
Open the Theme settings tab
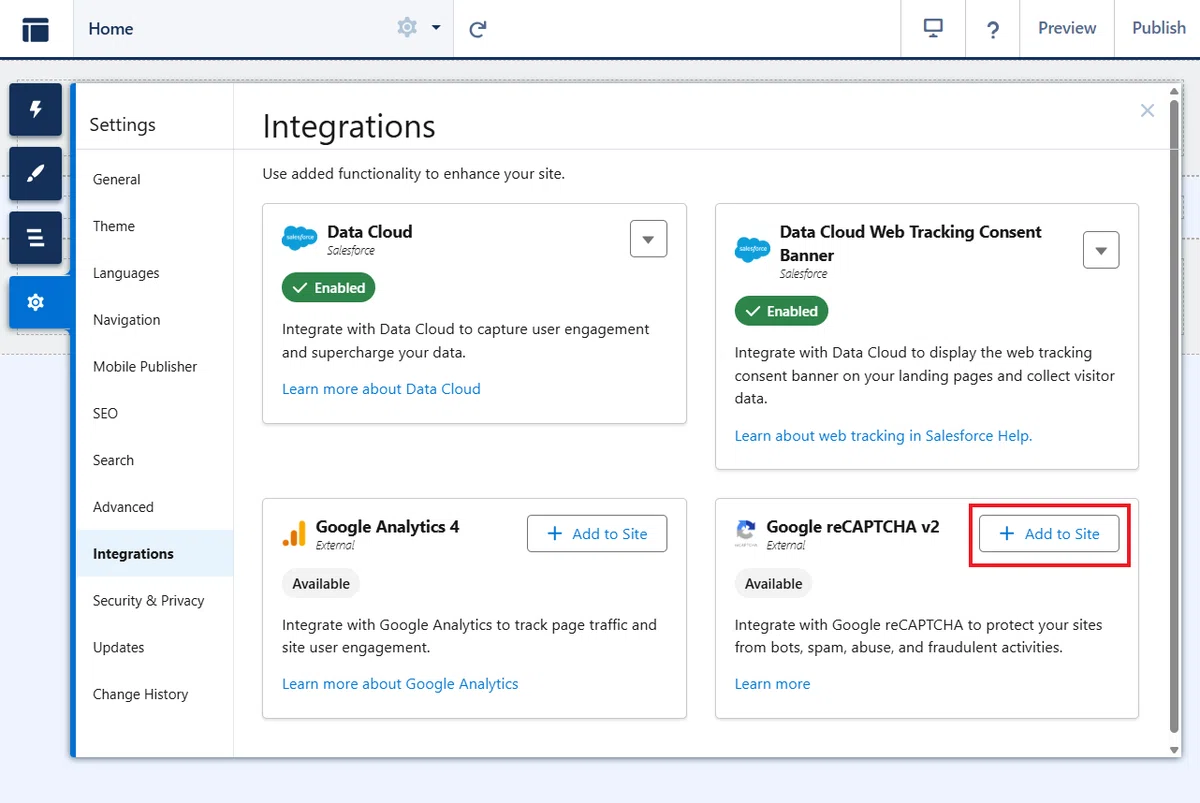point(155,227)
